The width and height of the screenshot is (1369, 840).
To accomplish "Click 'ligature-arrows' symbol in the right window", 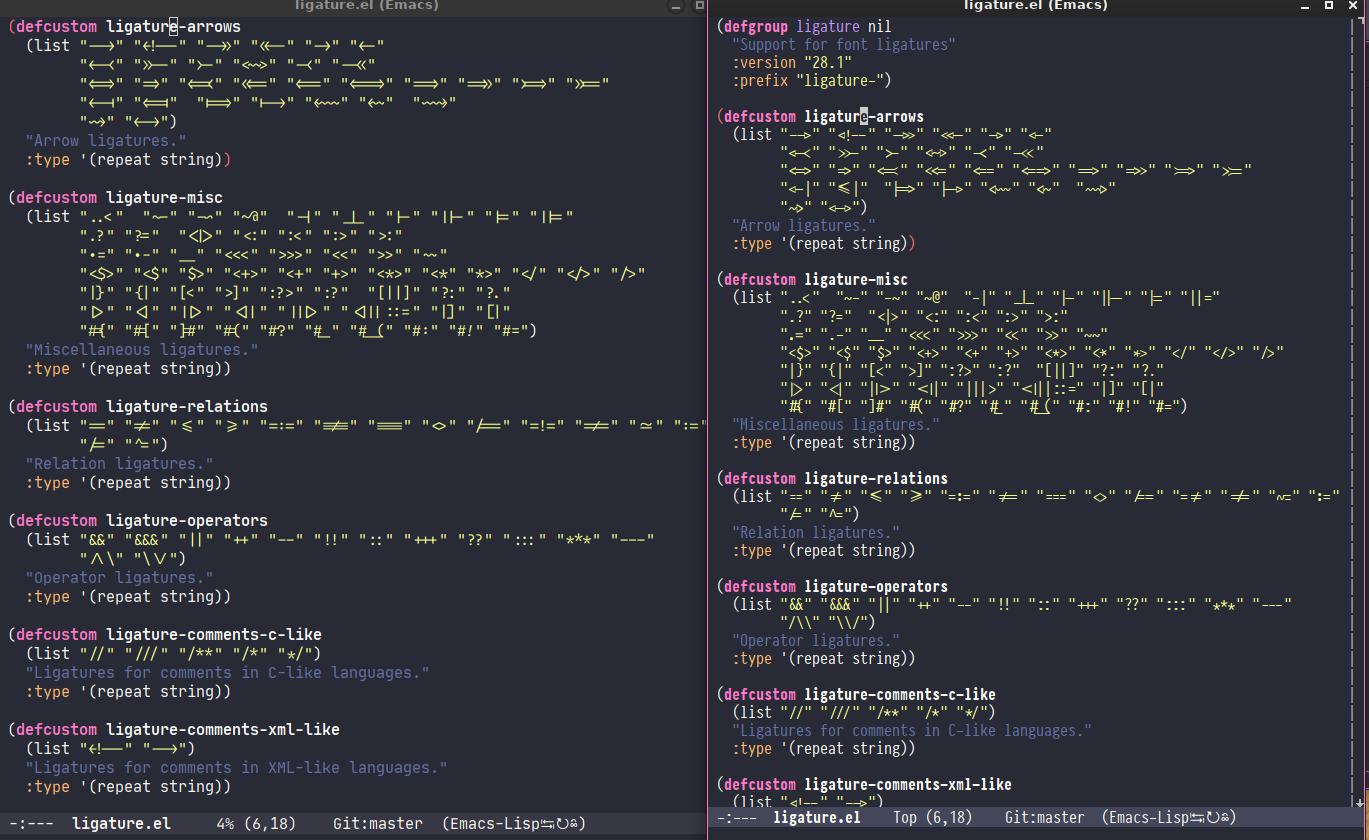I will [864, 116].
